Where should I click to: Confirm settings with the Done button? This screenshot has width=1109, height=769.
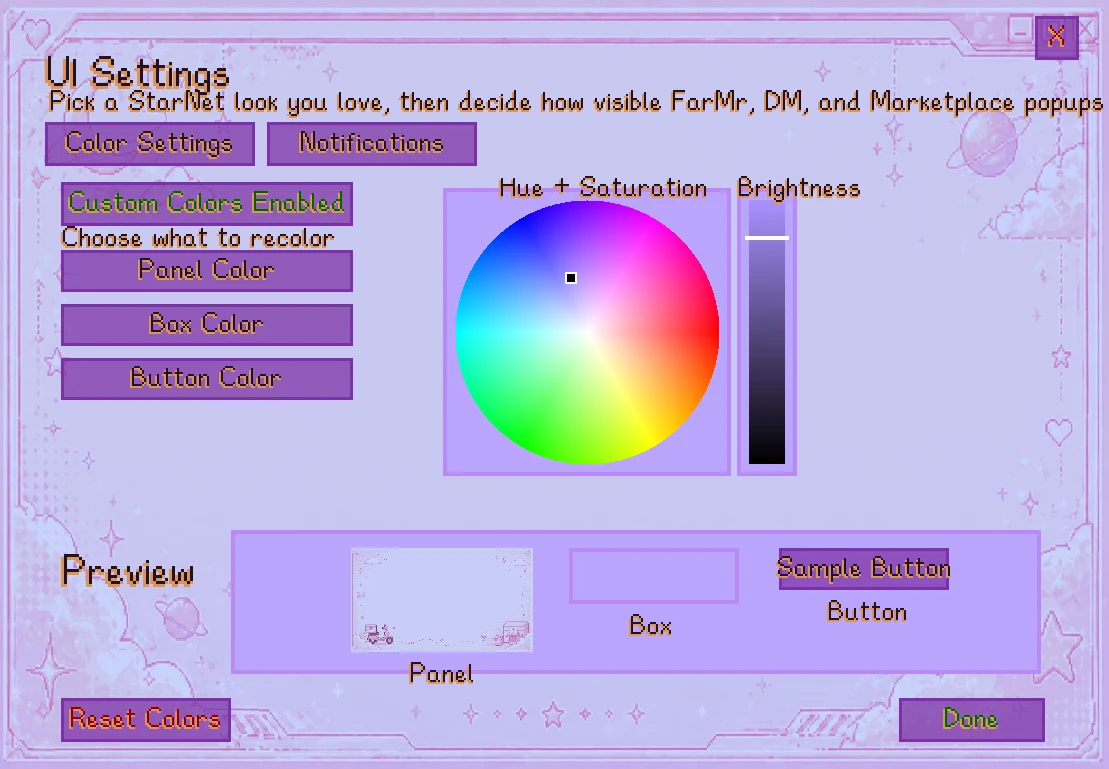point(972,719)
